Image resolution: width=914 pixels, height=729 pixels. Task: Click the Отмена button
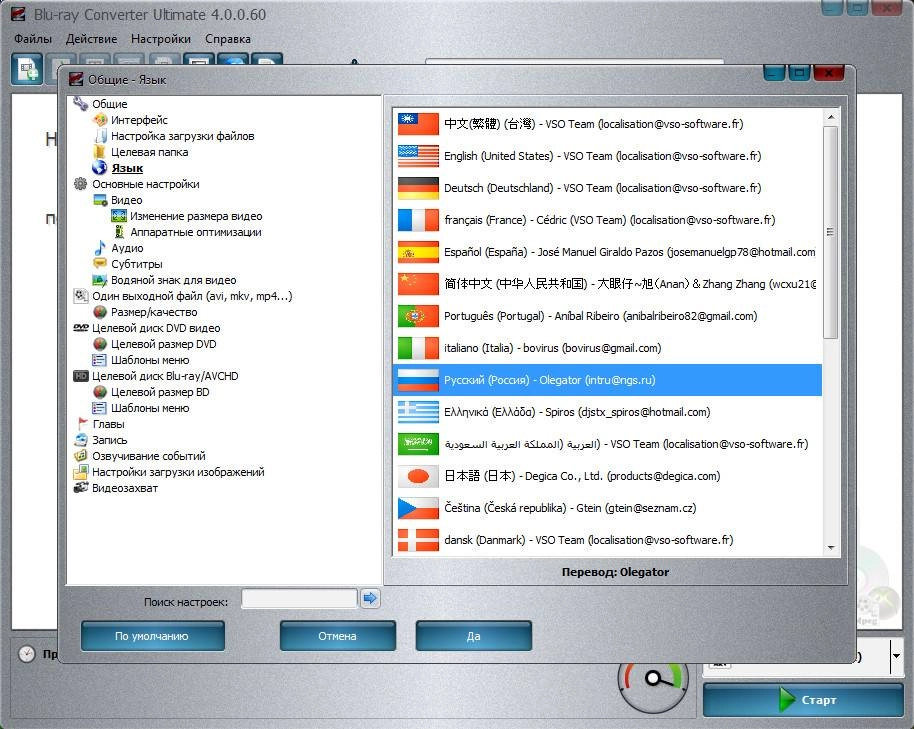[x=338, y=636]
